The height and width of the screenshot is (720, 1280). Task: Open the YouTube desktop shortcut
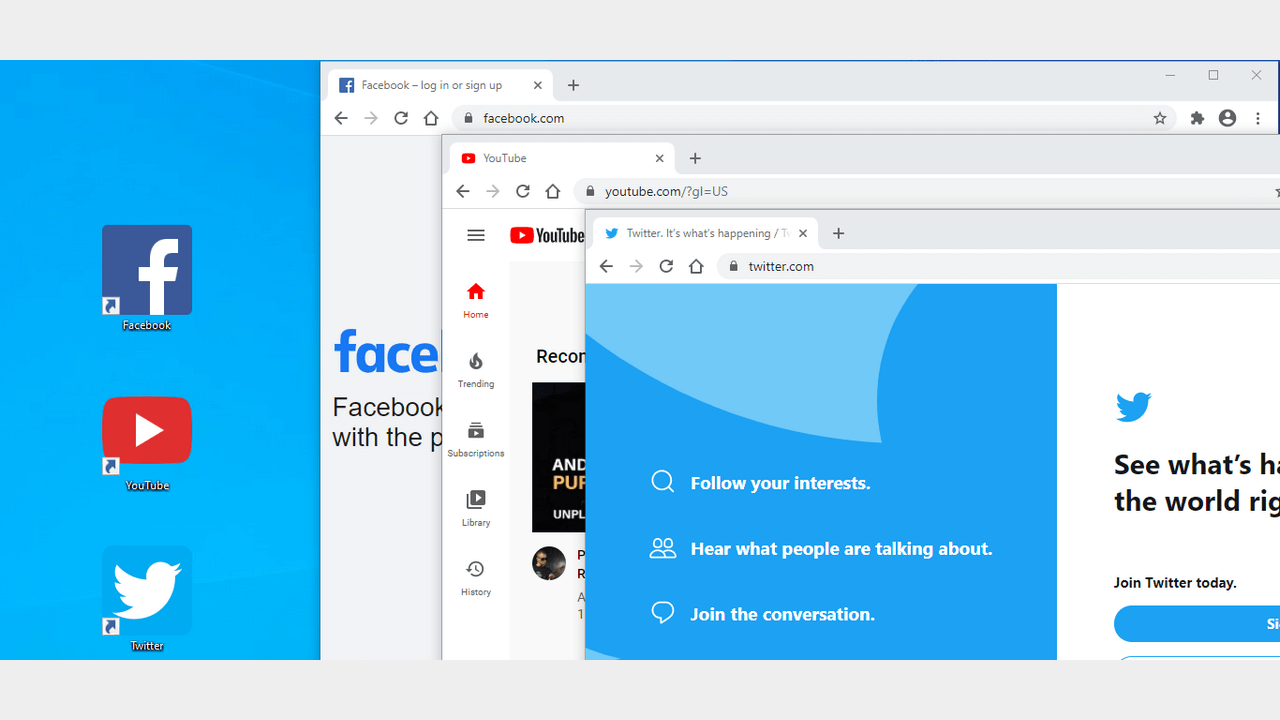click(x=147, y=431)
